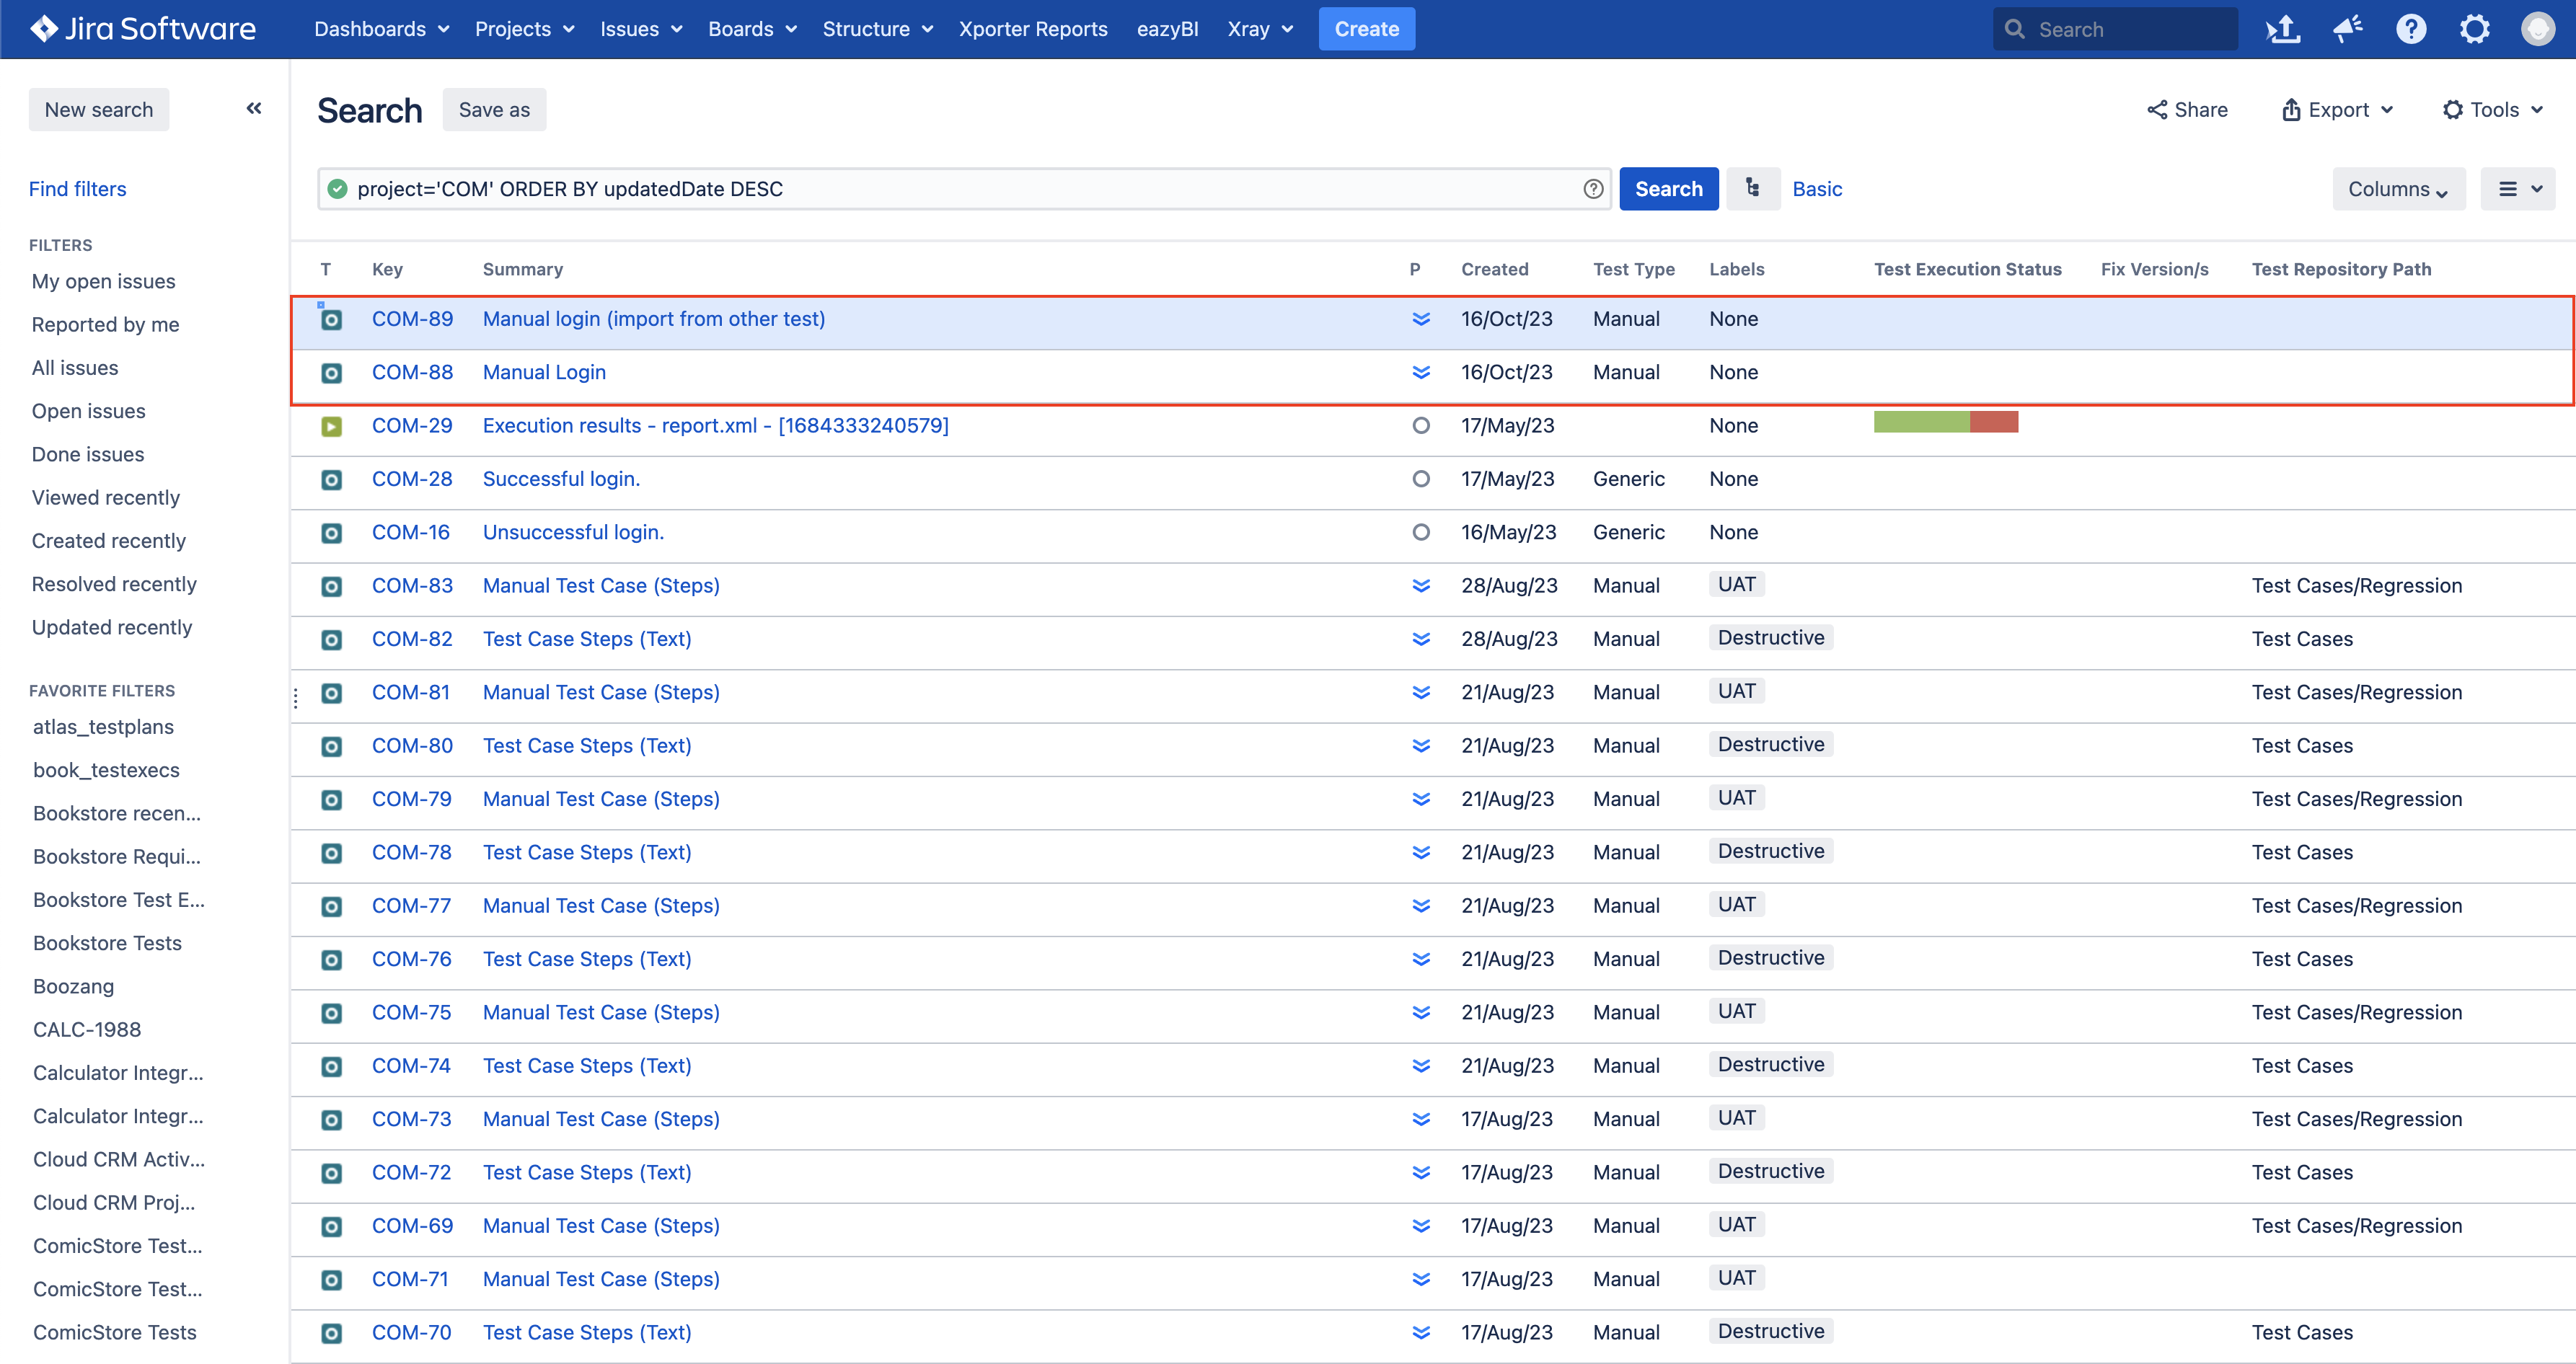Click the JQL syntax help icon
Viewport: 2576px width, 1364px height.
pyautogui.click(x=1593, y=189)
